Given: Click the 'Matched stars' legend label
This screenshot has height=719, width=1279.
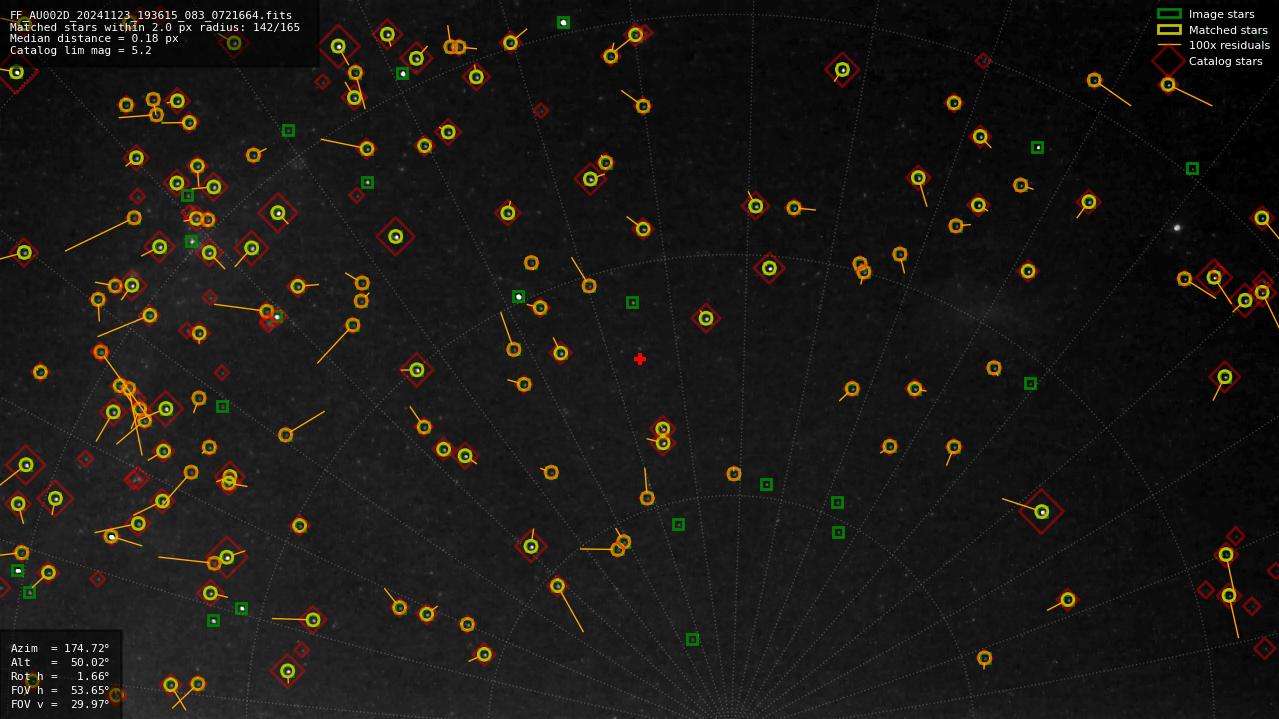Looking at the screenshot, I should point(1228,30).
